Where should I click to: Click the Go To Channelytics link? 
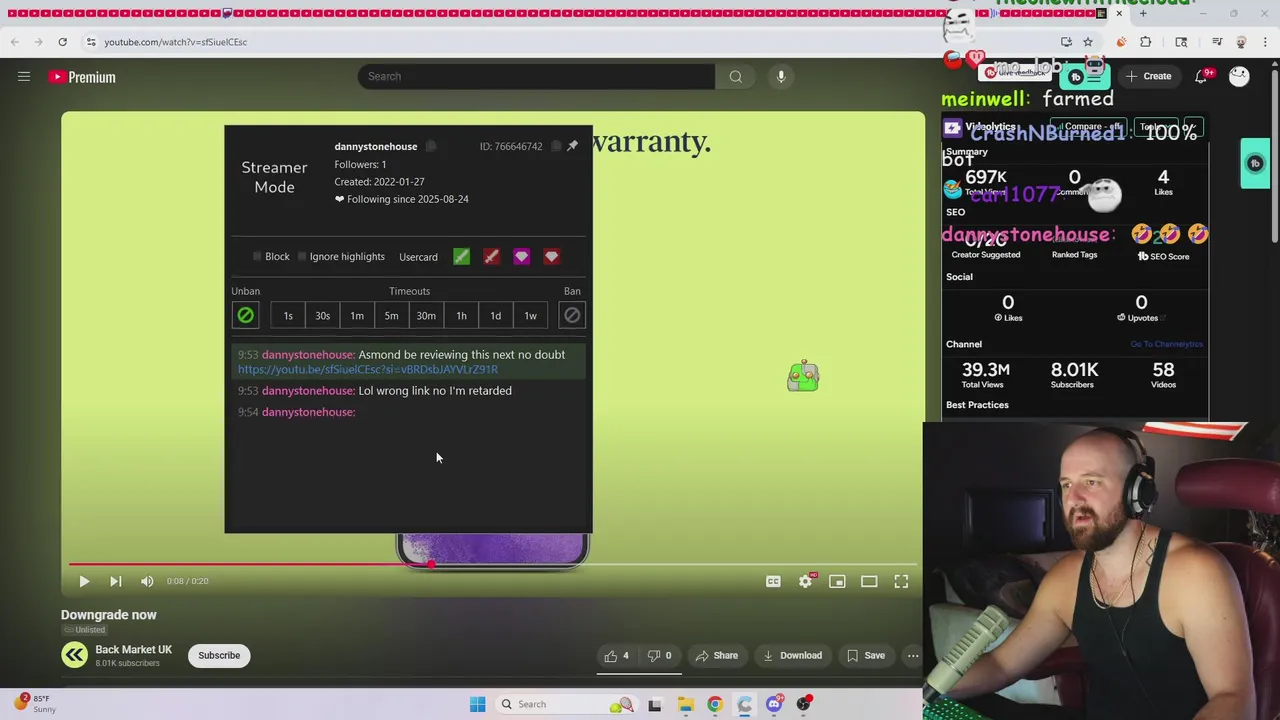[x=1166, y=344]
